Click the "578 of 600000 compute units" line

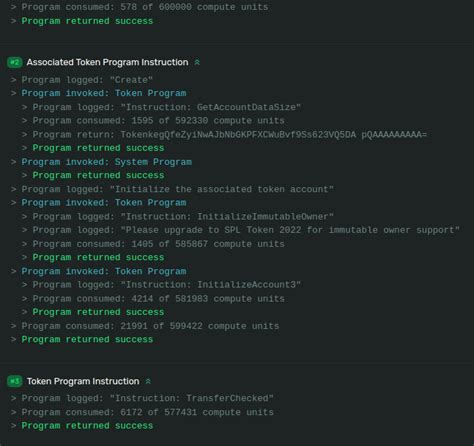[x=145, y=7]
